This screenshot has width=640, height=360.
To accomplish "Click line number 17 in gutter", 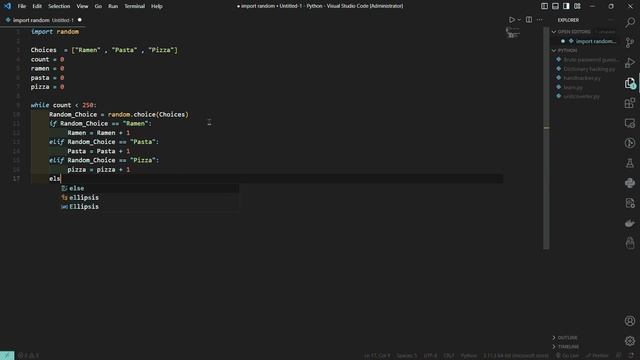I will [16, 178].
